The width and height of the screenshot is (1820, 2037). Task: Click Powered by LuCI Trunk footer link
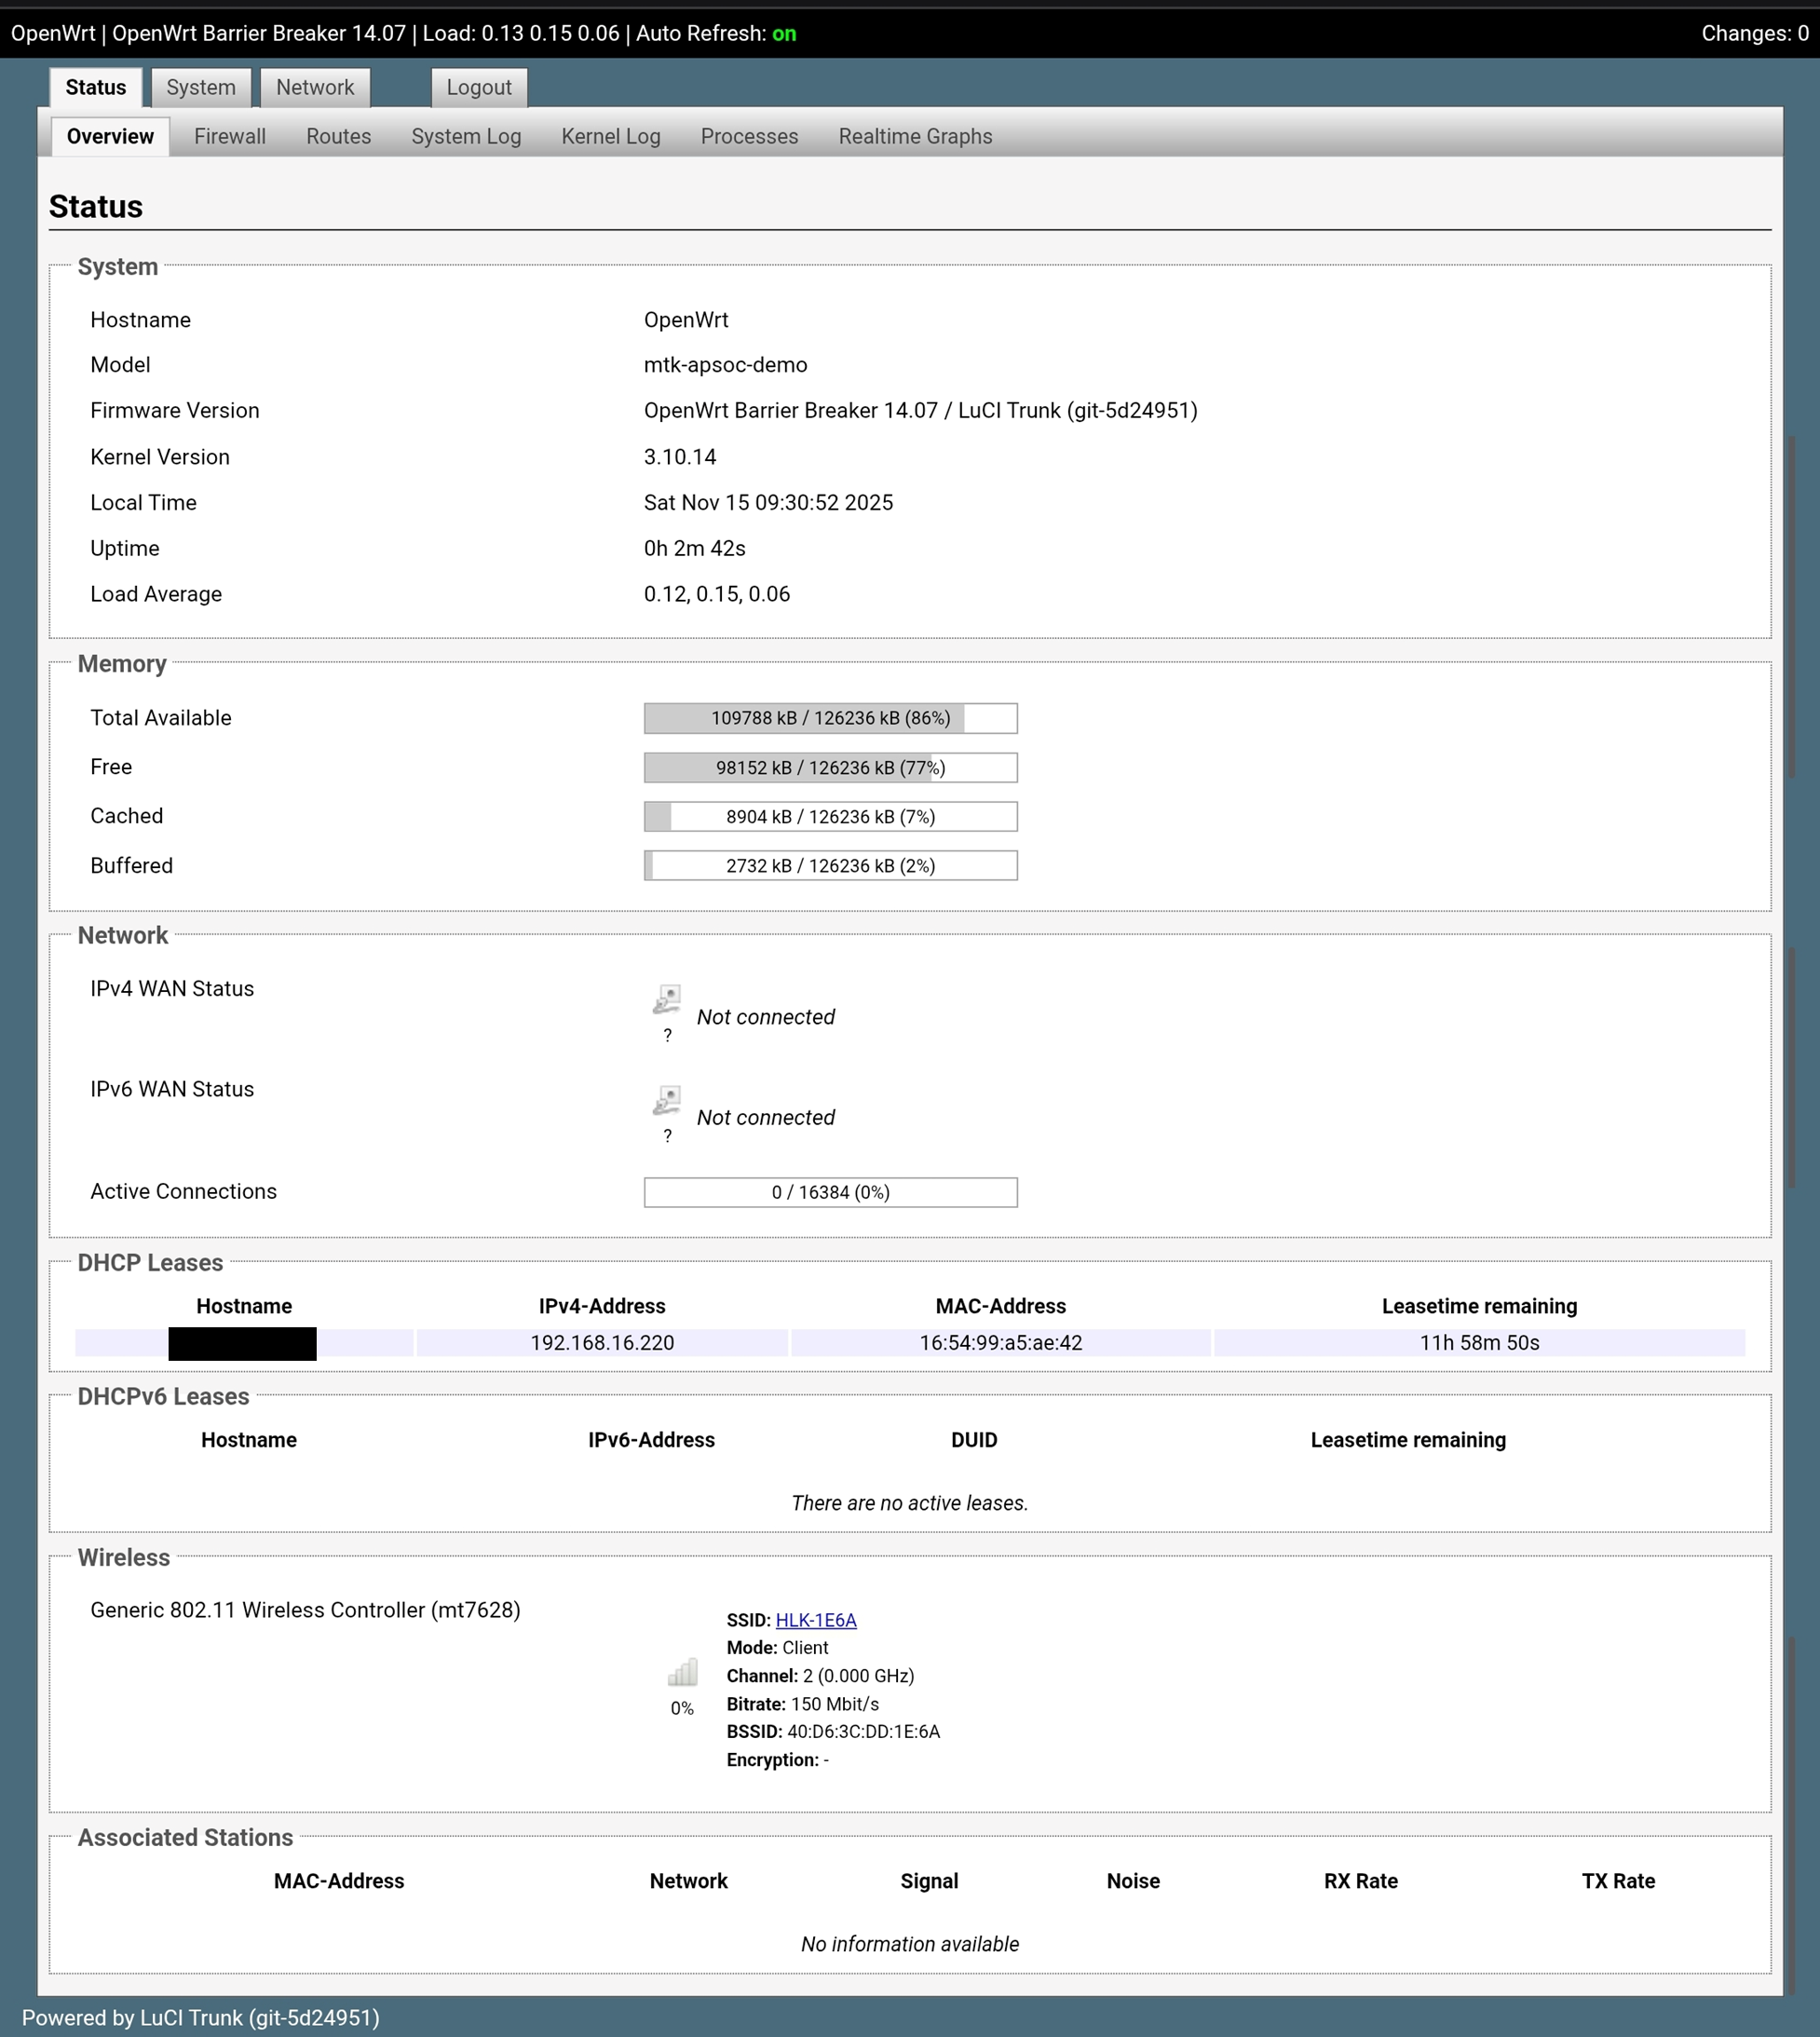point(200,2018)
